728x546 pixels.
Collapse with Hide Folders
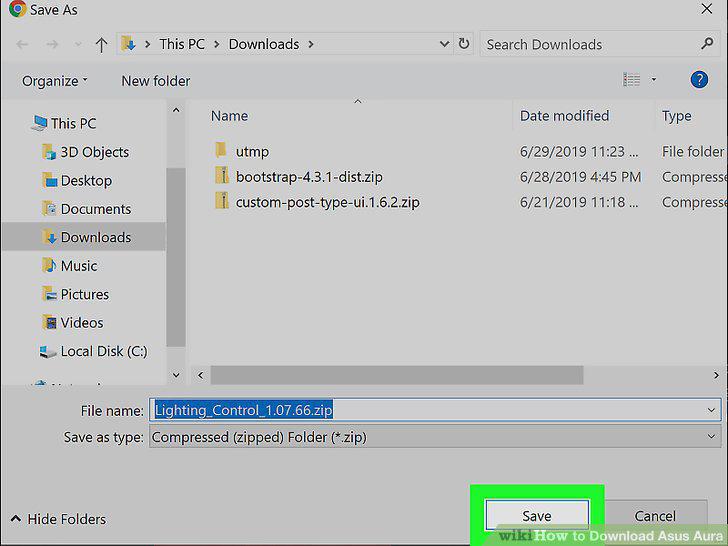coord(58,519)
